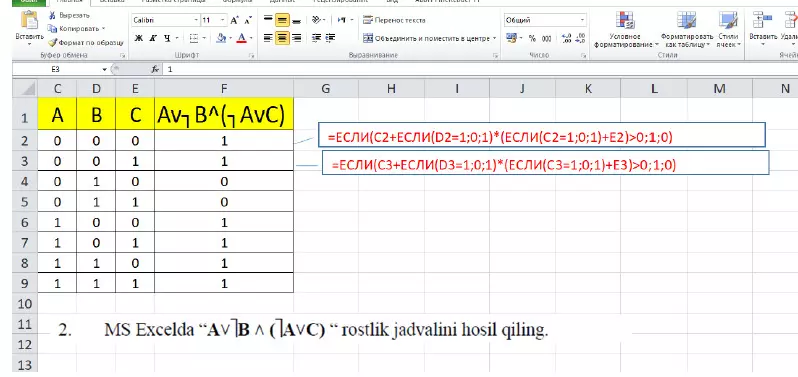Viewport: 798px width, 377px height.
Task: Click the increase decimal places icon
Action: (566, 38)
